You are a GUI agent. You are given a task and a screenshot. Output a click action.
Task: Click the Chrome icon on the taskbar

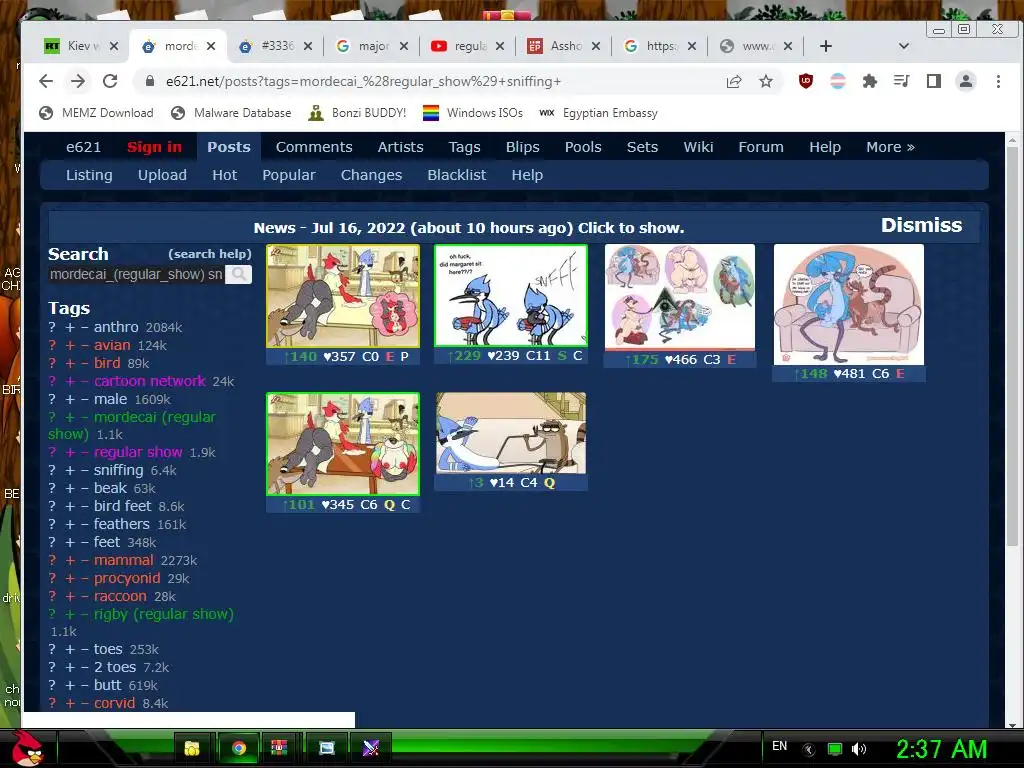click(239, 748)
